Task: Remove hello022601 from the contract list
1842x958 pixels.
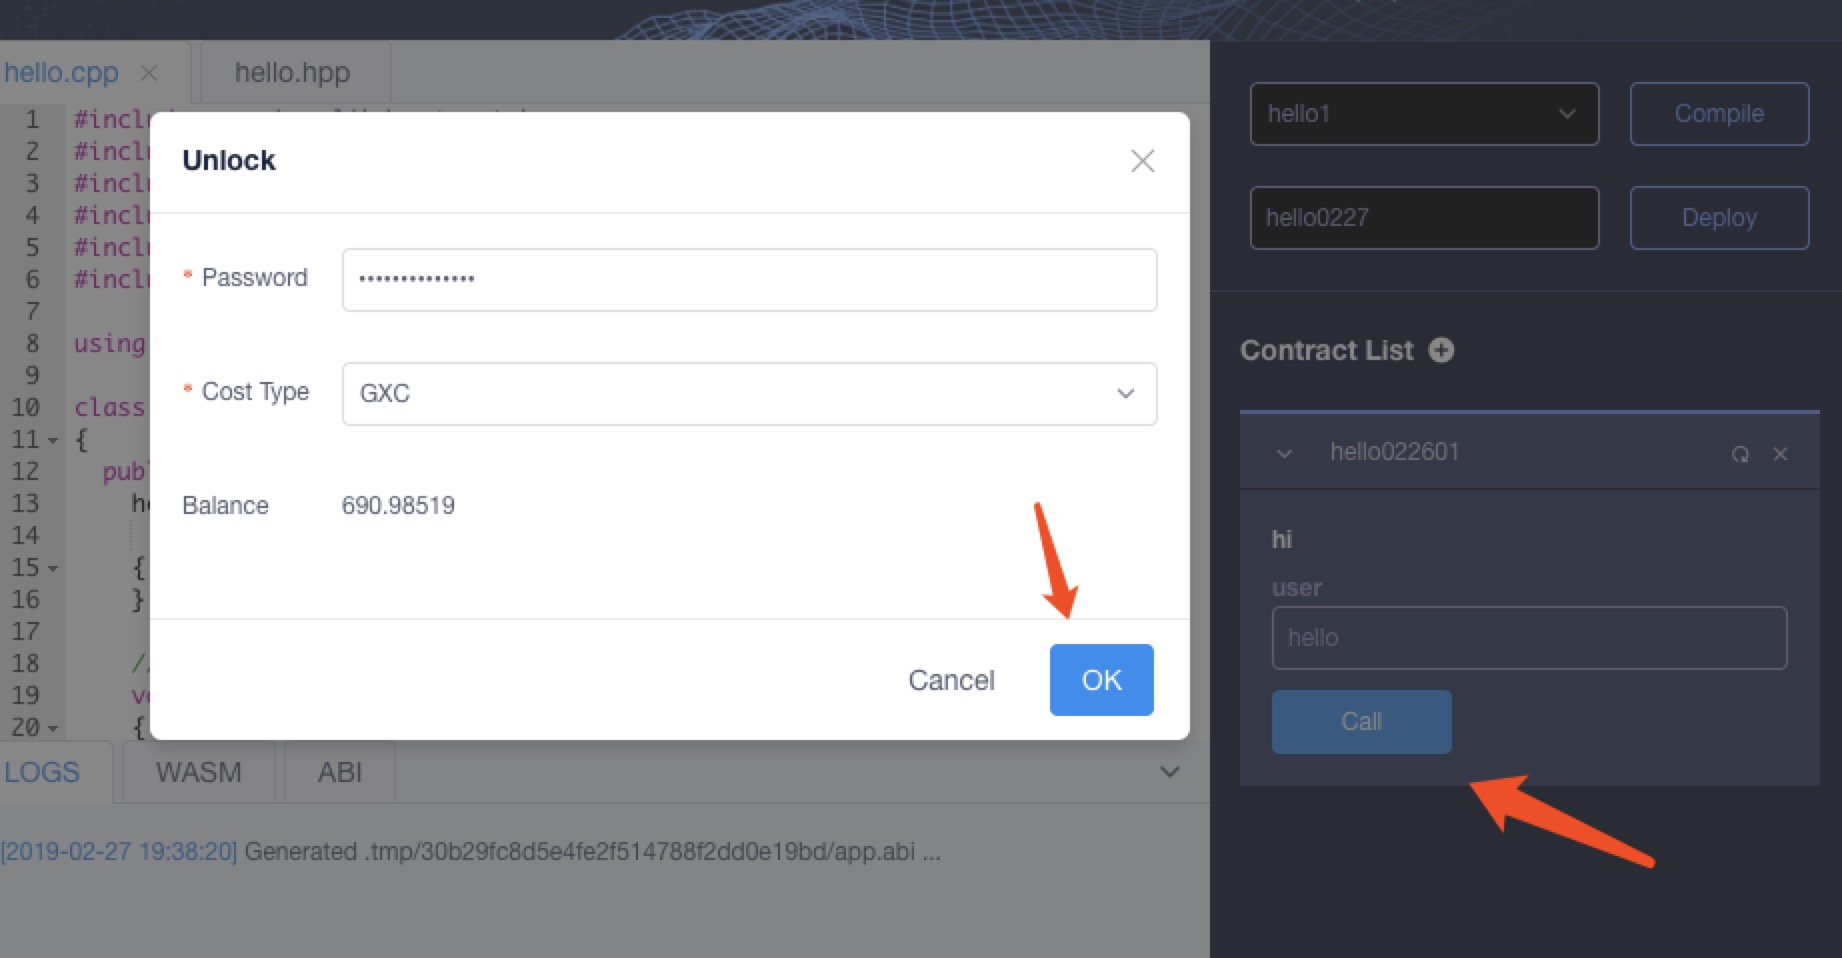Action: (1780, 454)
